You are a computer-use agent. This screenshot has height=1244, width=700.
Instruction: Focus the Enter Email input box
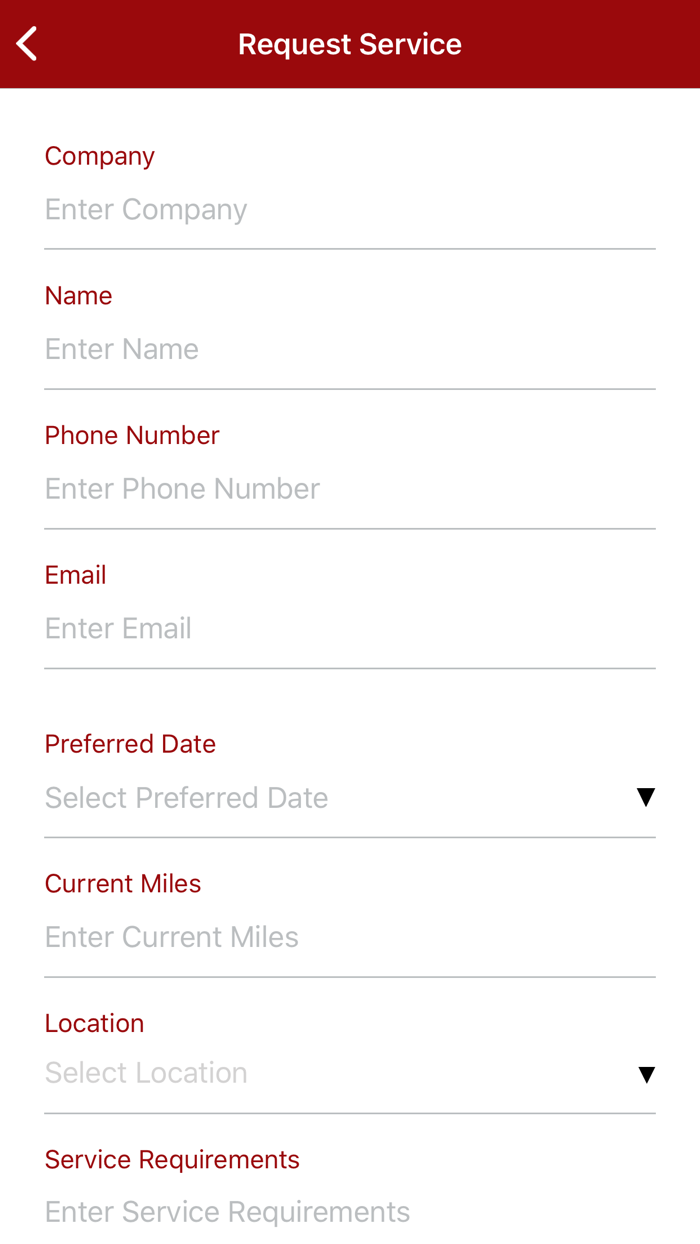350,629
